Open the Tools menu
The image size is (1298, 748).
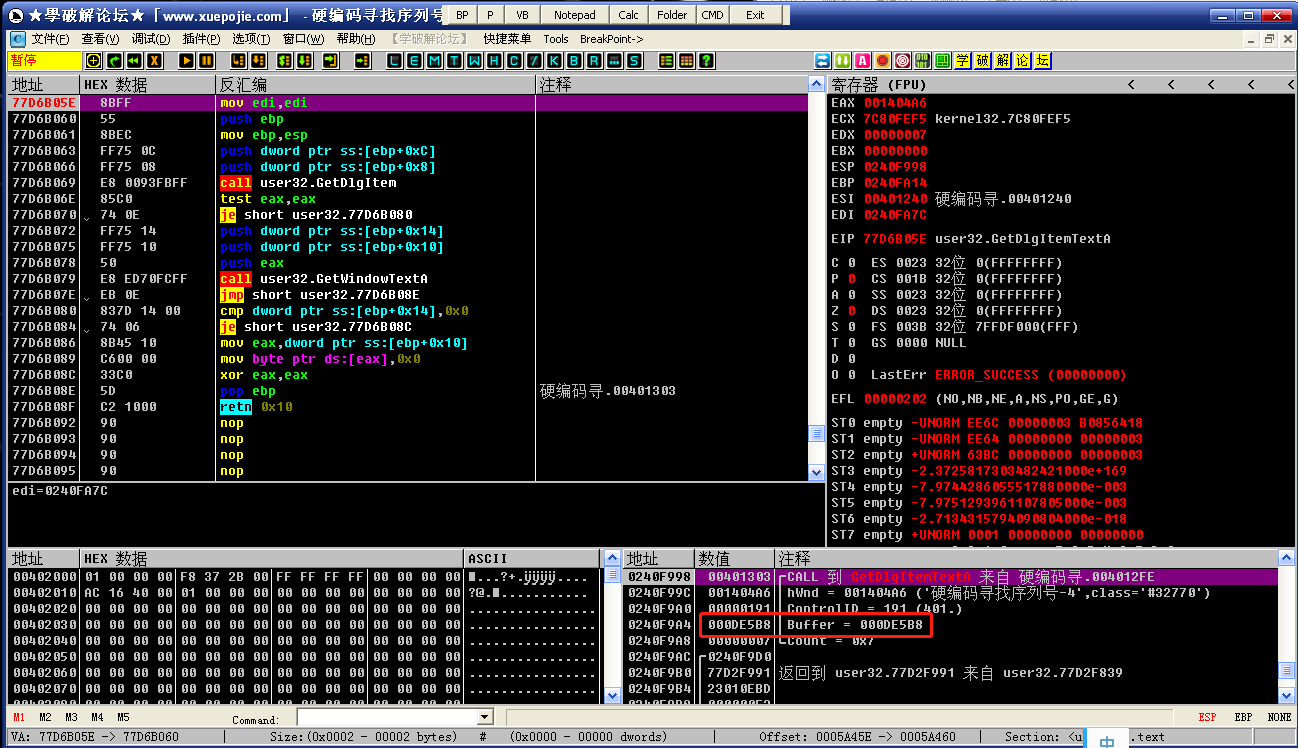tap(556, 39)
